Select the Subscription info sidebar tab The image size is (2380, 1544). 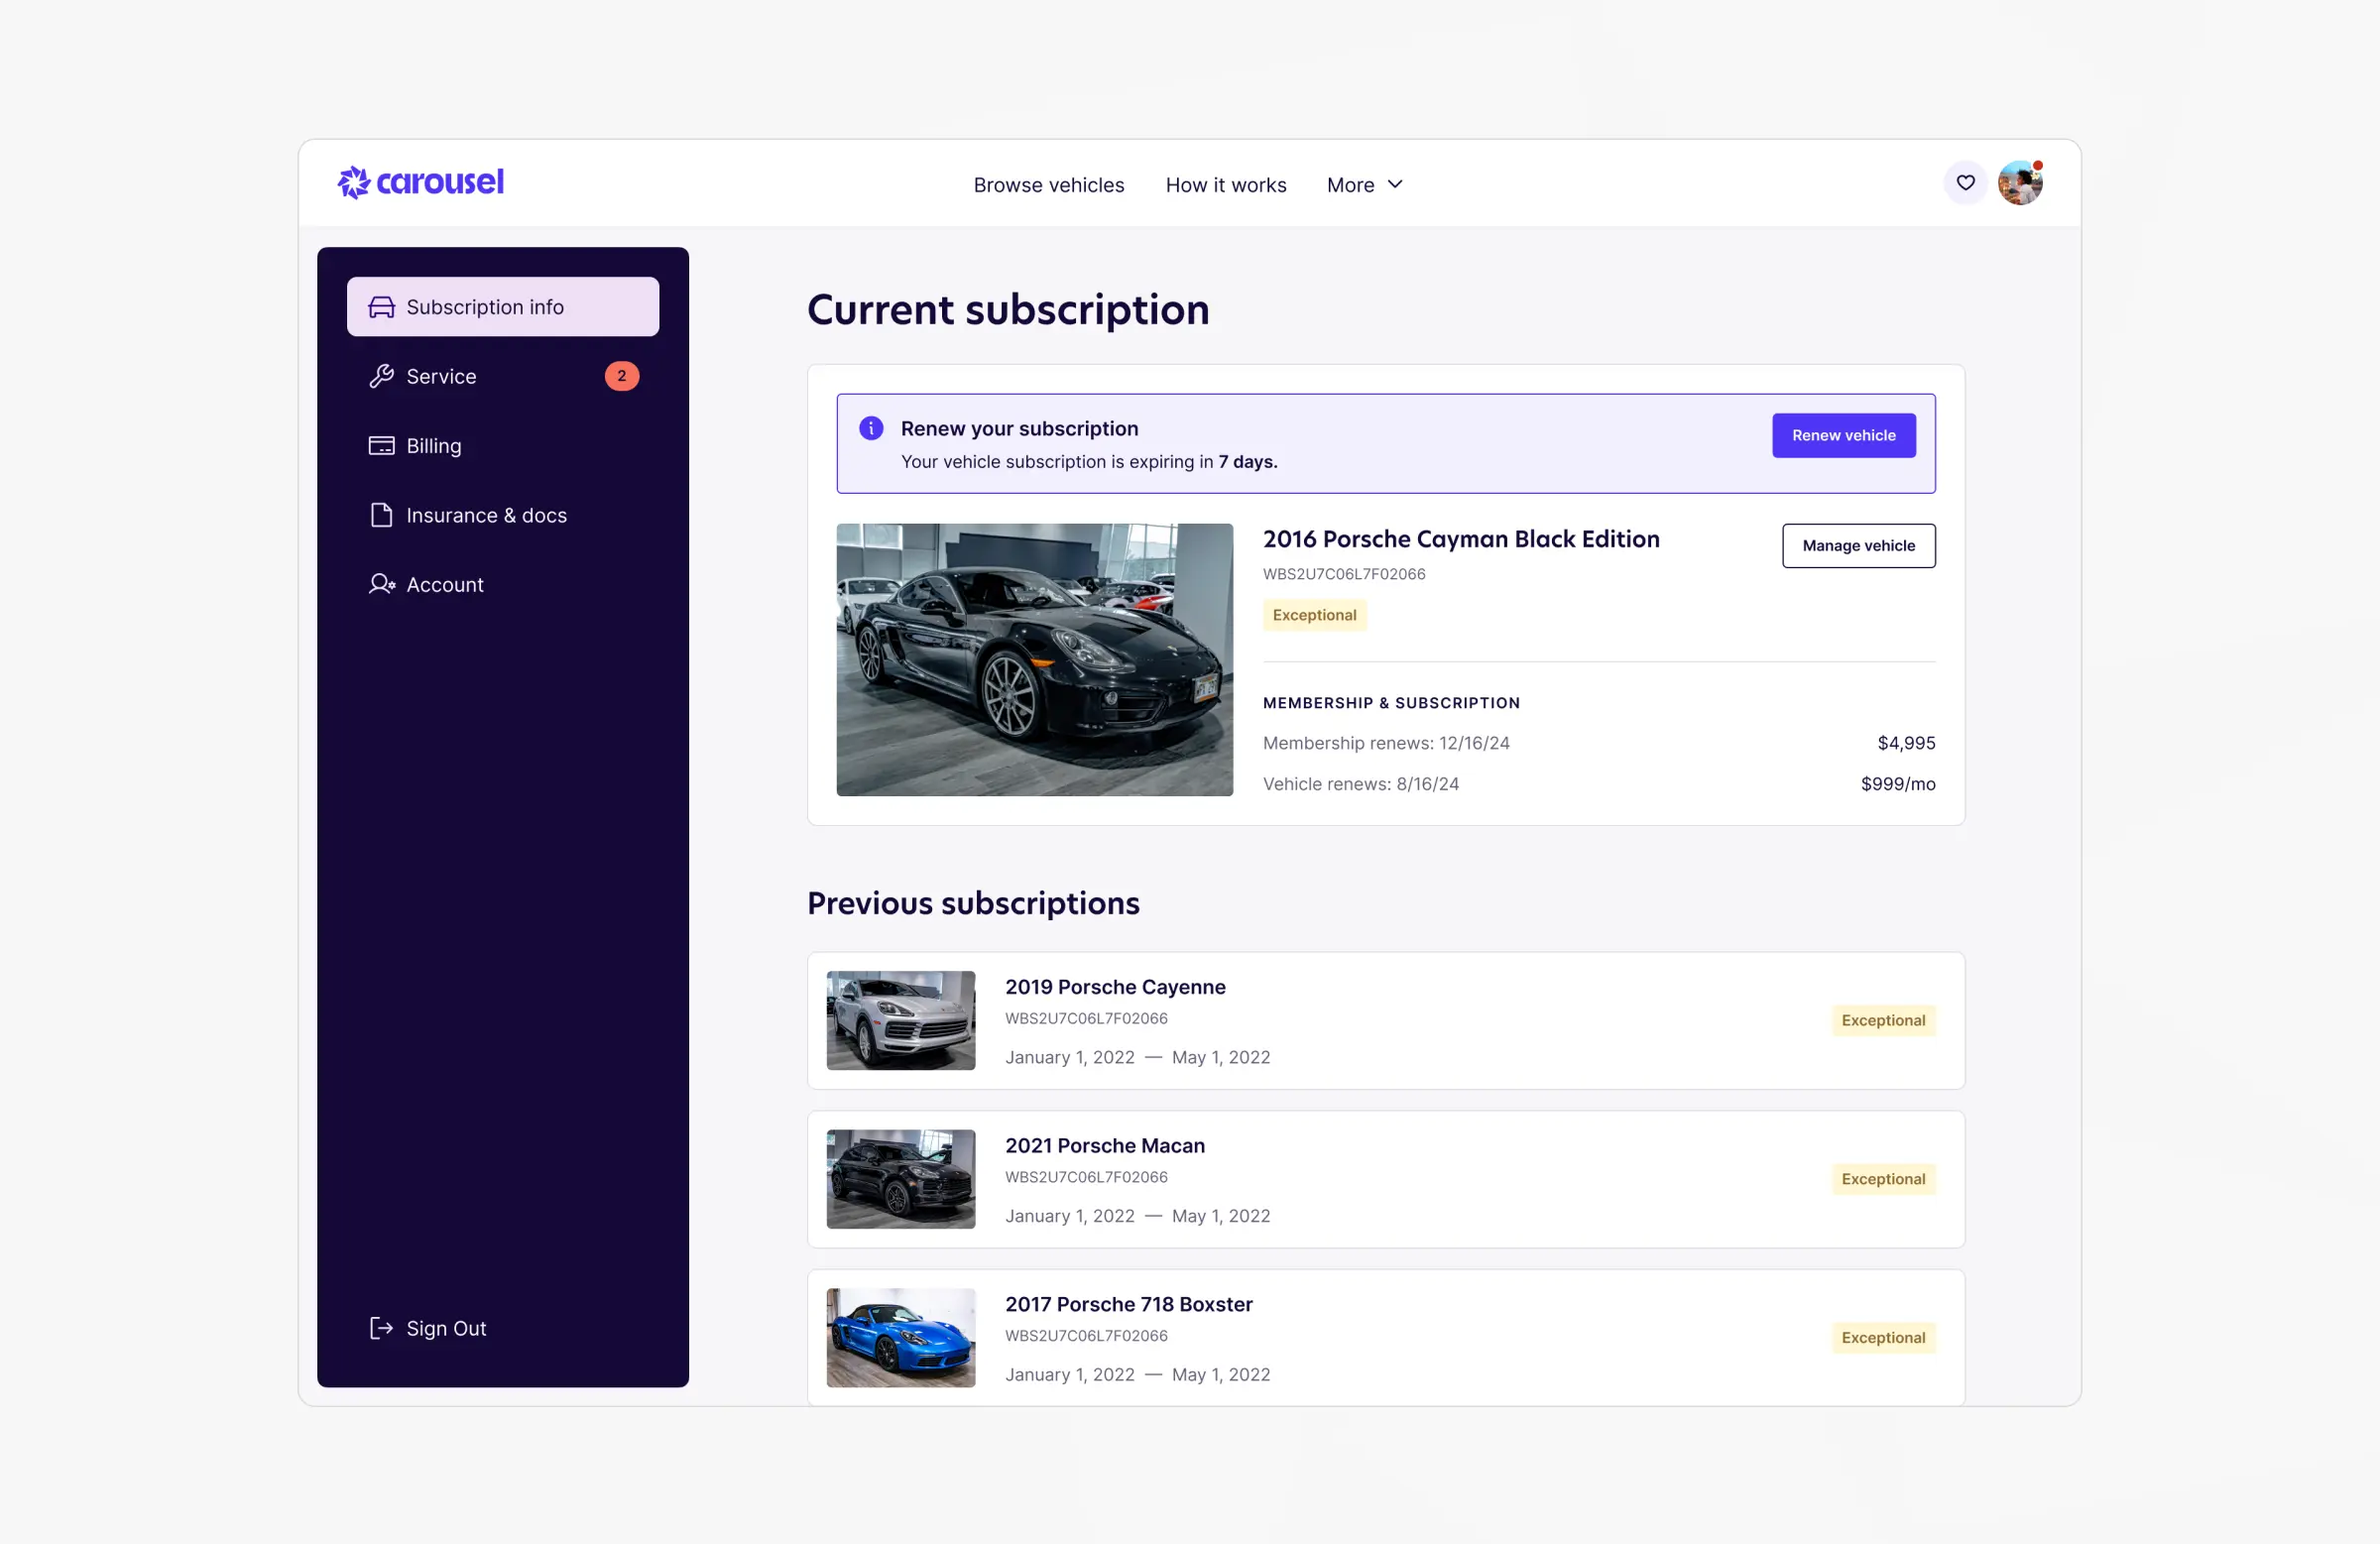502,307
